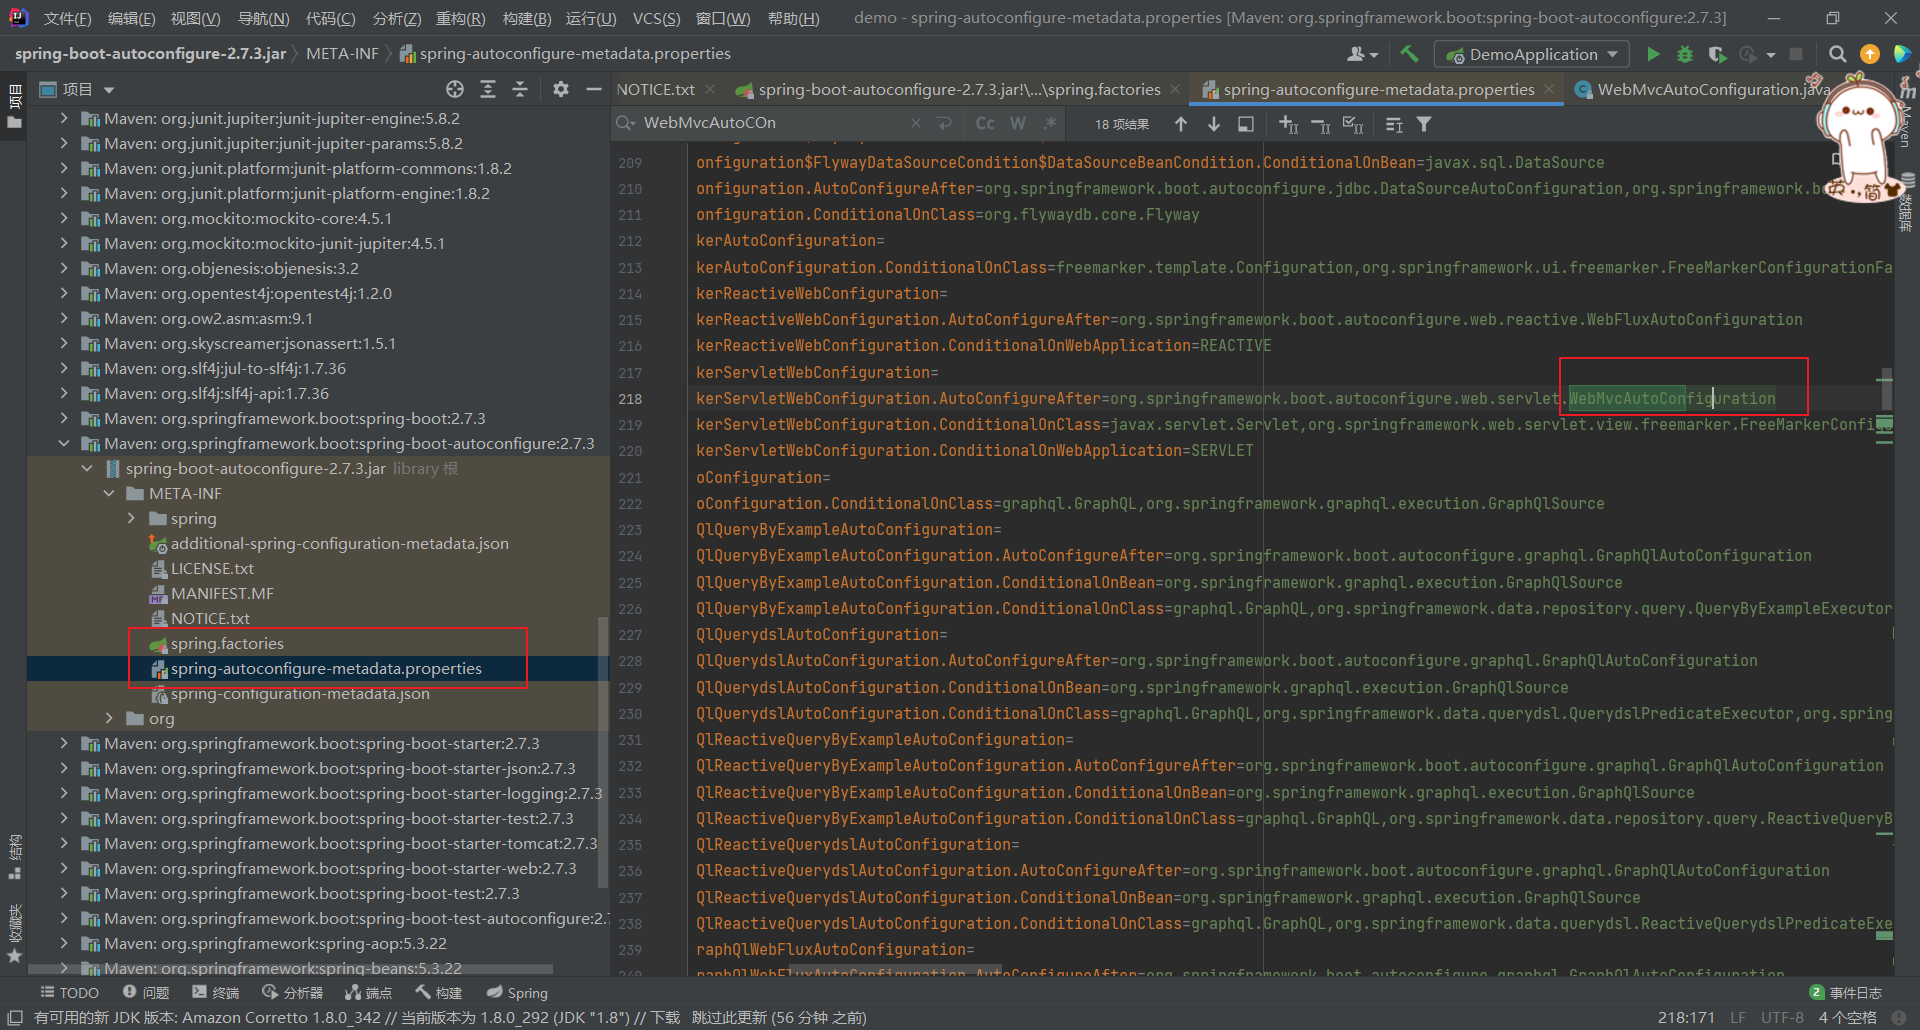Viewport: 1920px width, 1030px height.
Task: Open the code-with-me user icon menu
Action: click(1362, 54)
